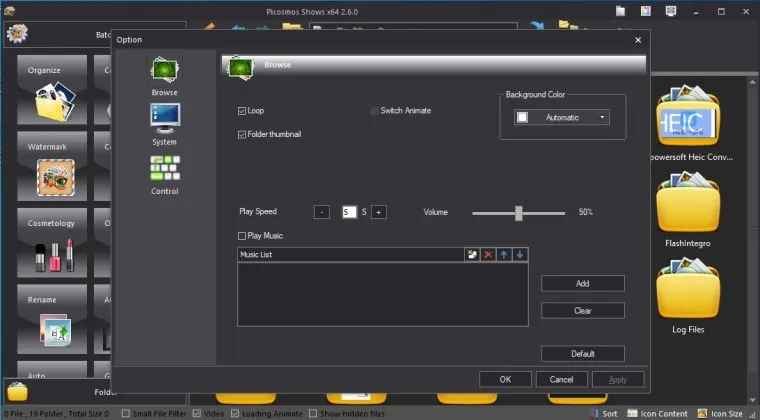
Task: Open the Control options category
Action: click(x=164, y=175)
